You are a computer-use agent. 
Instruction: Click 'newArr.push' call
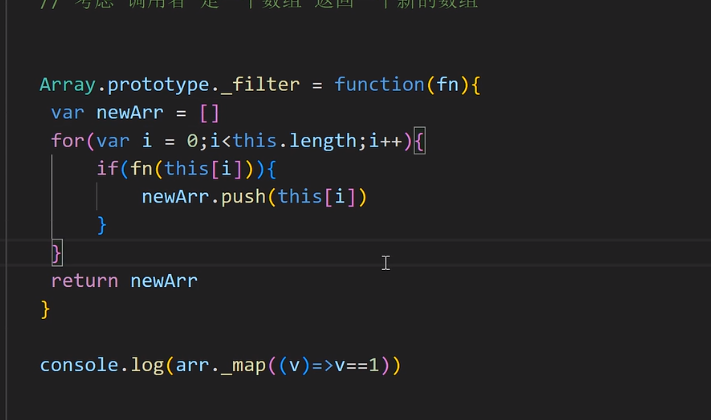(204, 197)
